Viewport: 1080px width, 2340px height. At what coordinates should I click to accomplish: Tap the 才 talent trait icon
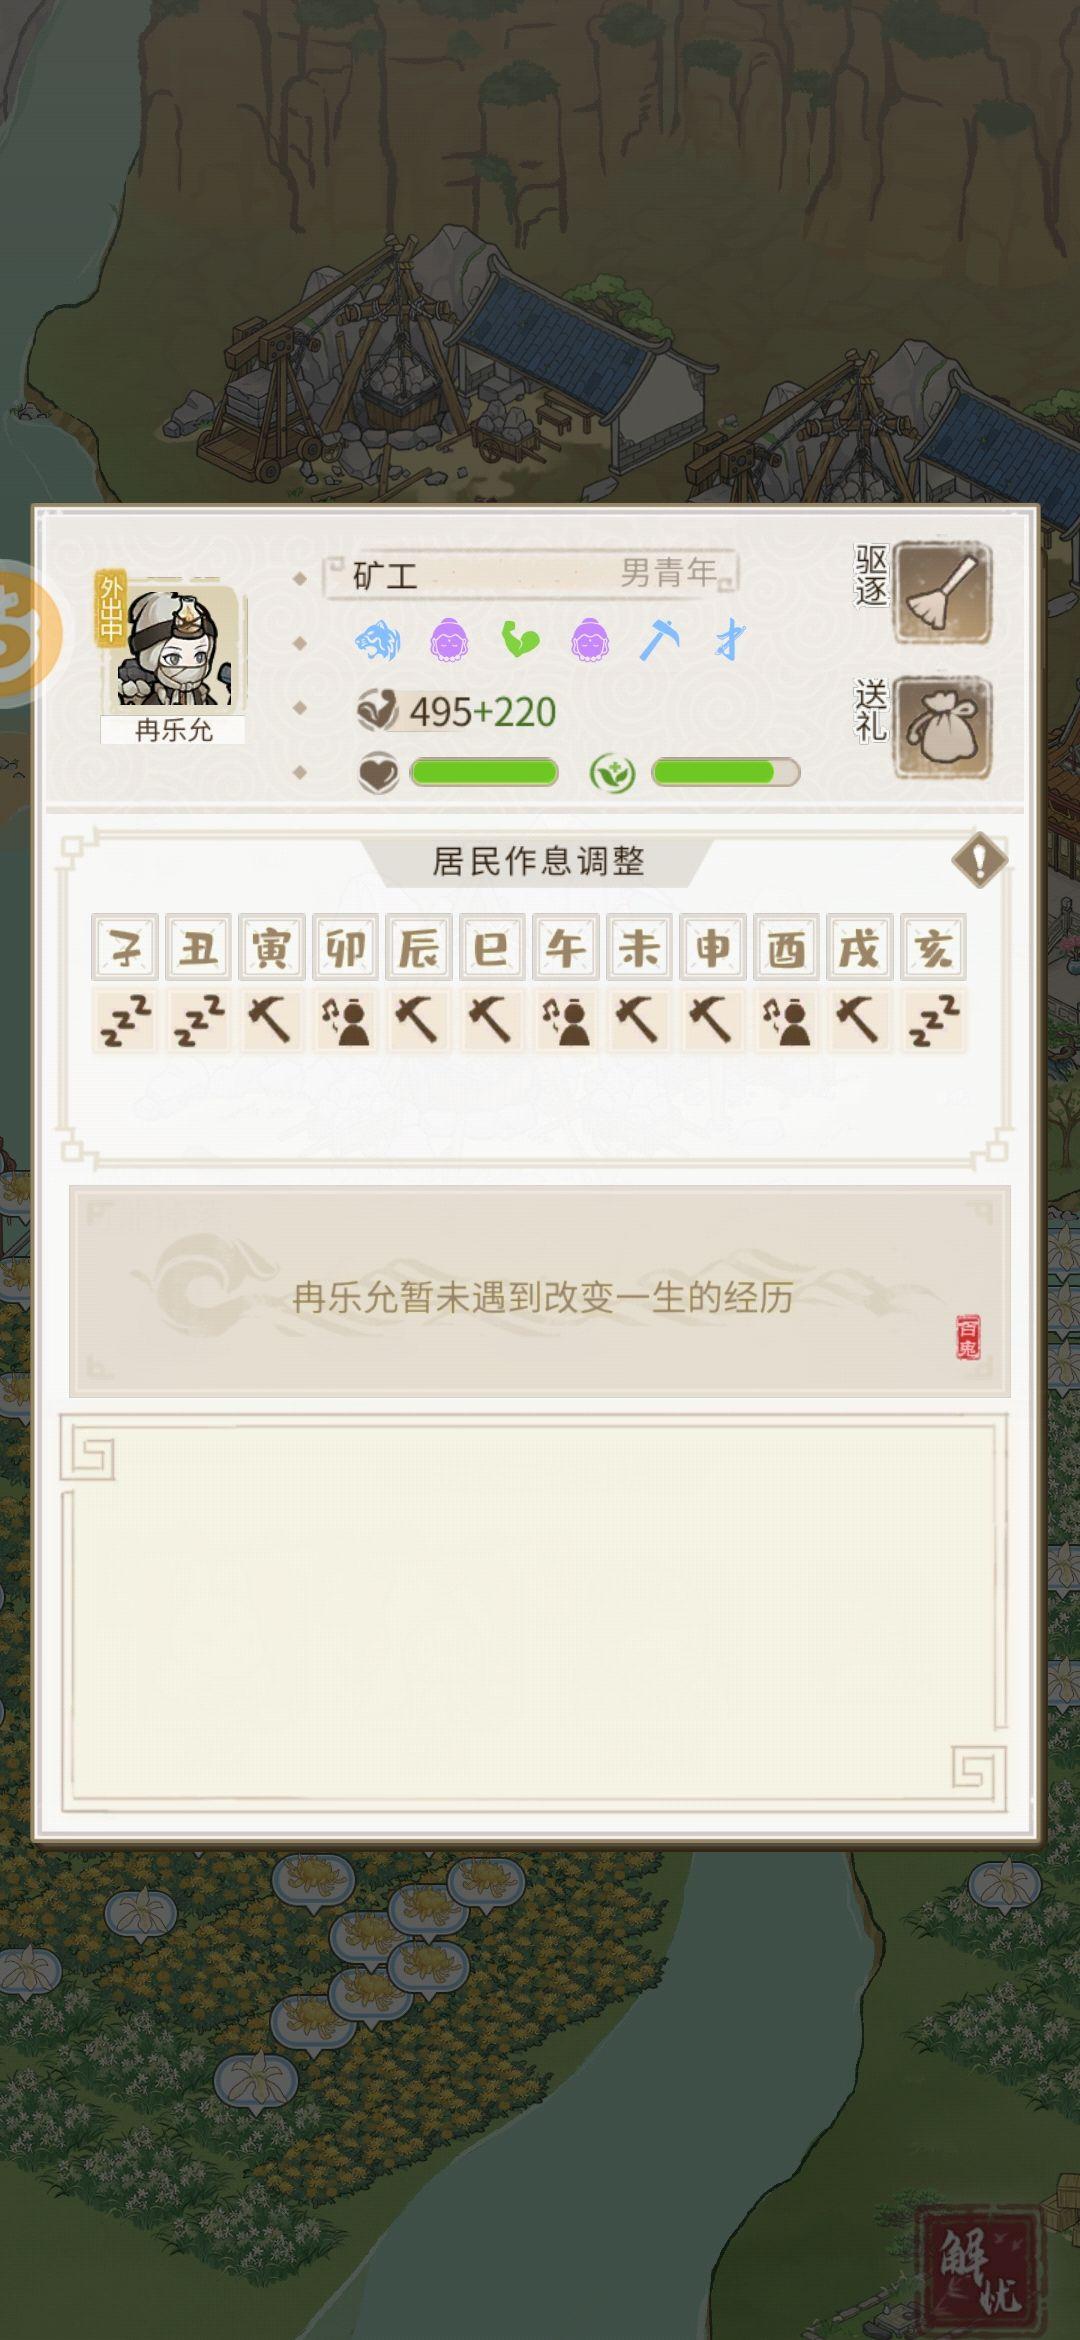[x=730, y=640]
